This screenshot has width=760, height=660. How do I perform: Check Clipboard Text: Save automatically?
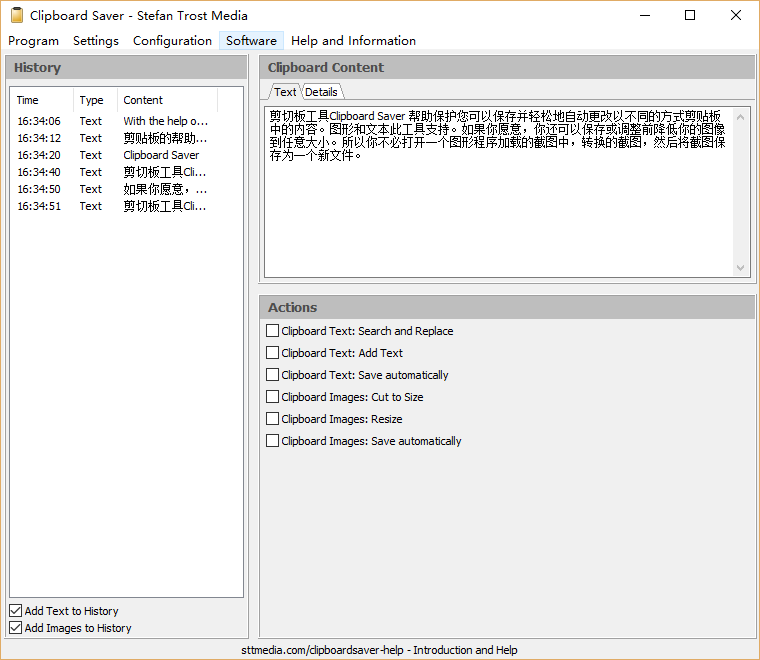click(x=273, y=375)
